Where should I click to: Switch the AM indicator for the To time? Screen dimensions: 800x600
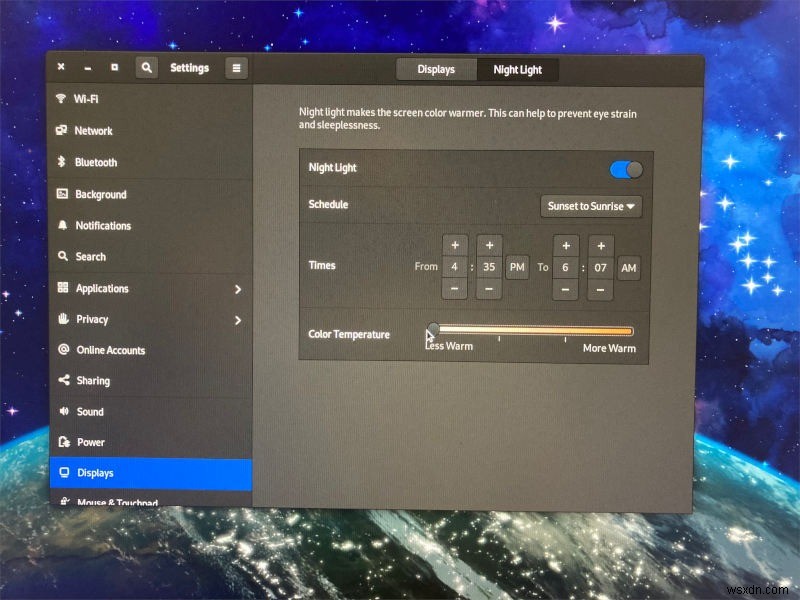(629, 267)
